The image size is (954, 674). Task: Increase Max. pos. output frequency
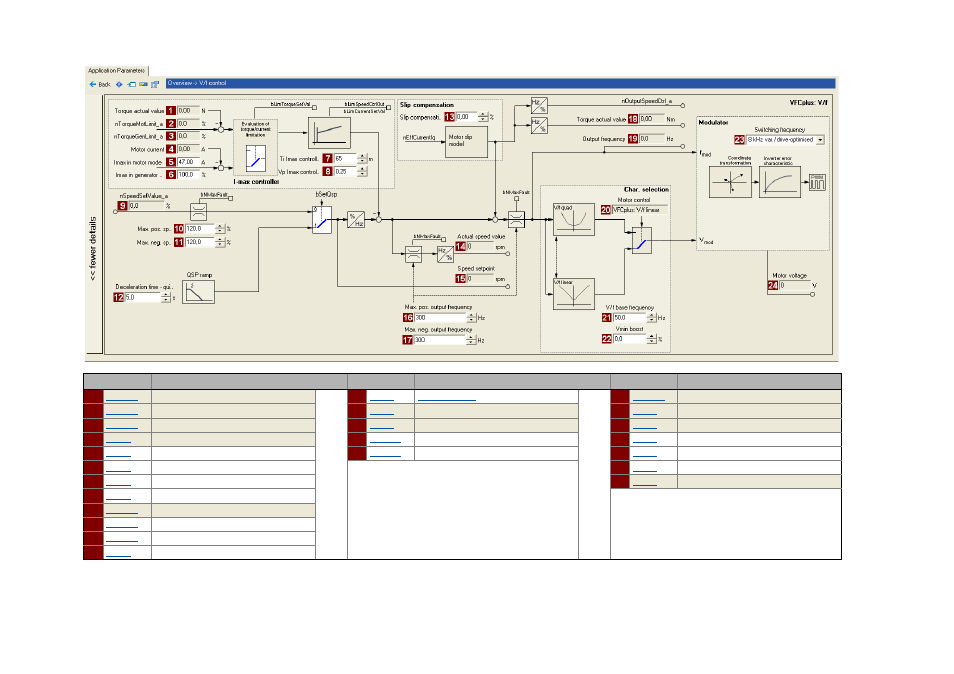[x=472, y=315]
